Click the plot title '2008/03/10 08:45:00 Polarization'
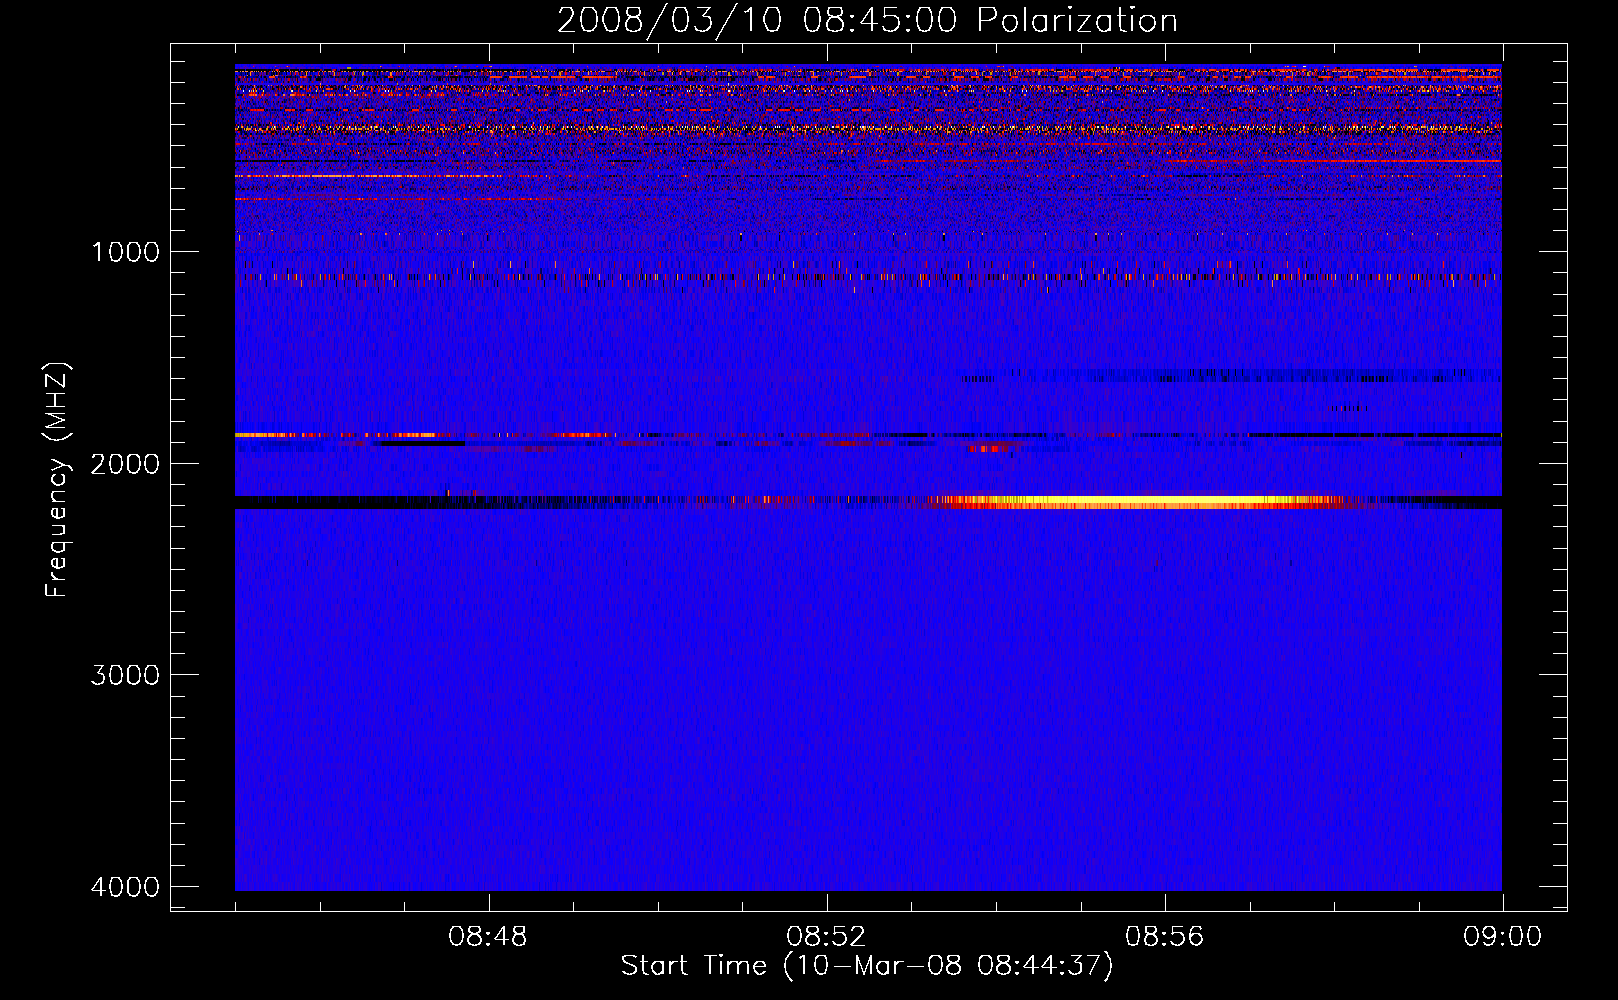The height and width of the screenshot is (1000, 1618). tap(867, 20)
